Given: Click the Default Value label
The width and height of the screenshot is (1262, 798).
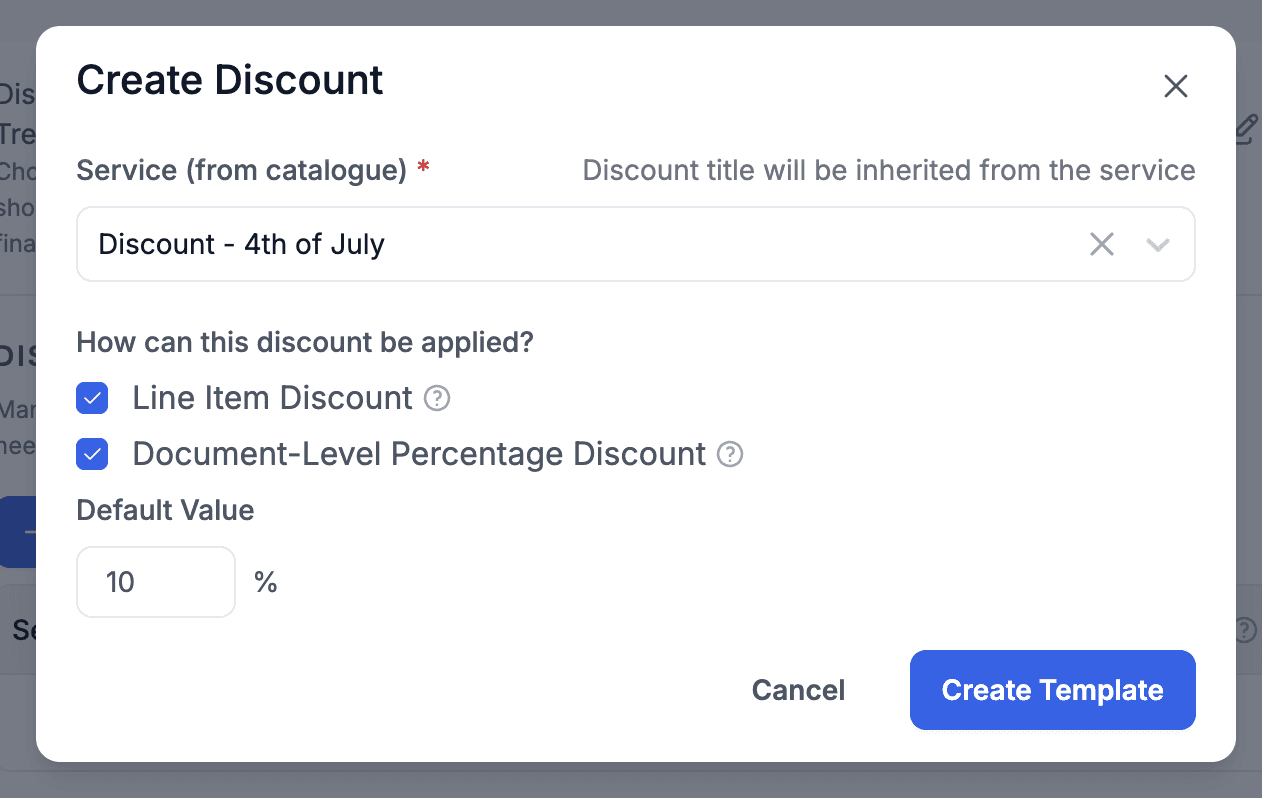Looking at the screenshot, I should tap(165, 511).
